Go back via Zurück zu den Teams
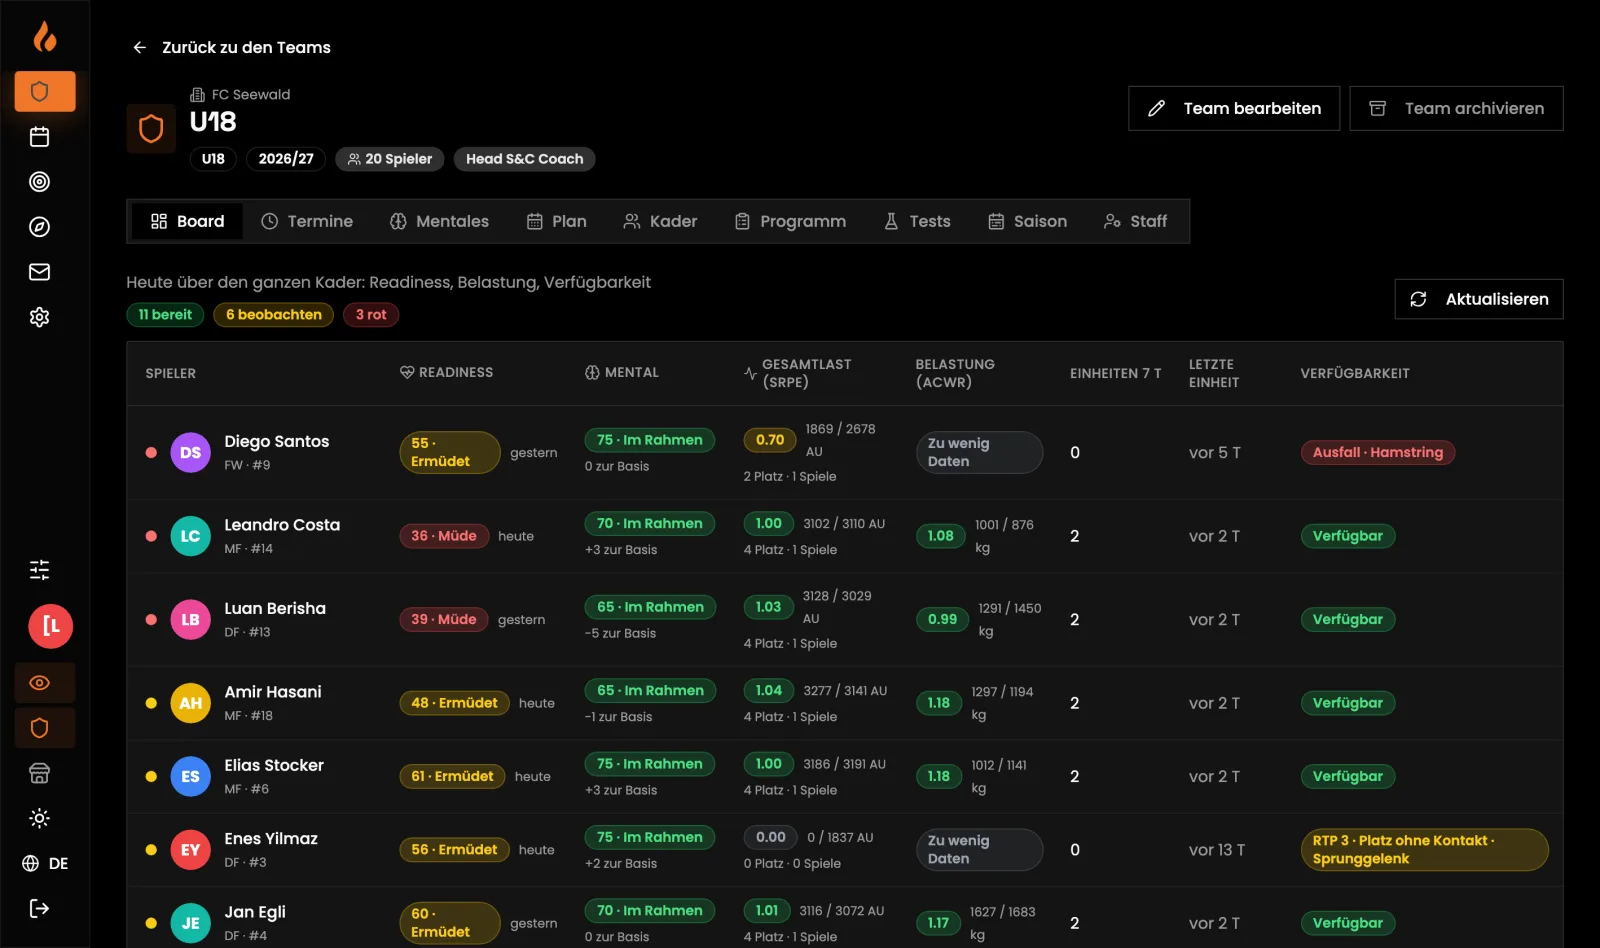 click(231, 47)
